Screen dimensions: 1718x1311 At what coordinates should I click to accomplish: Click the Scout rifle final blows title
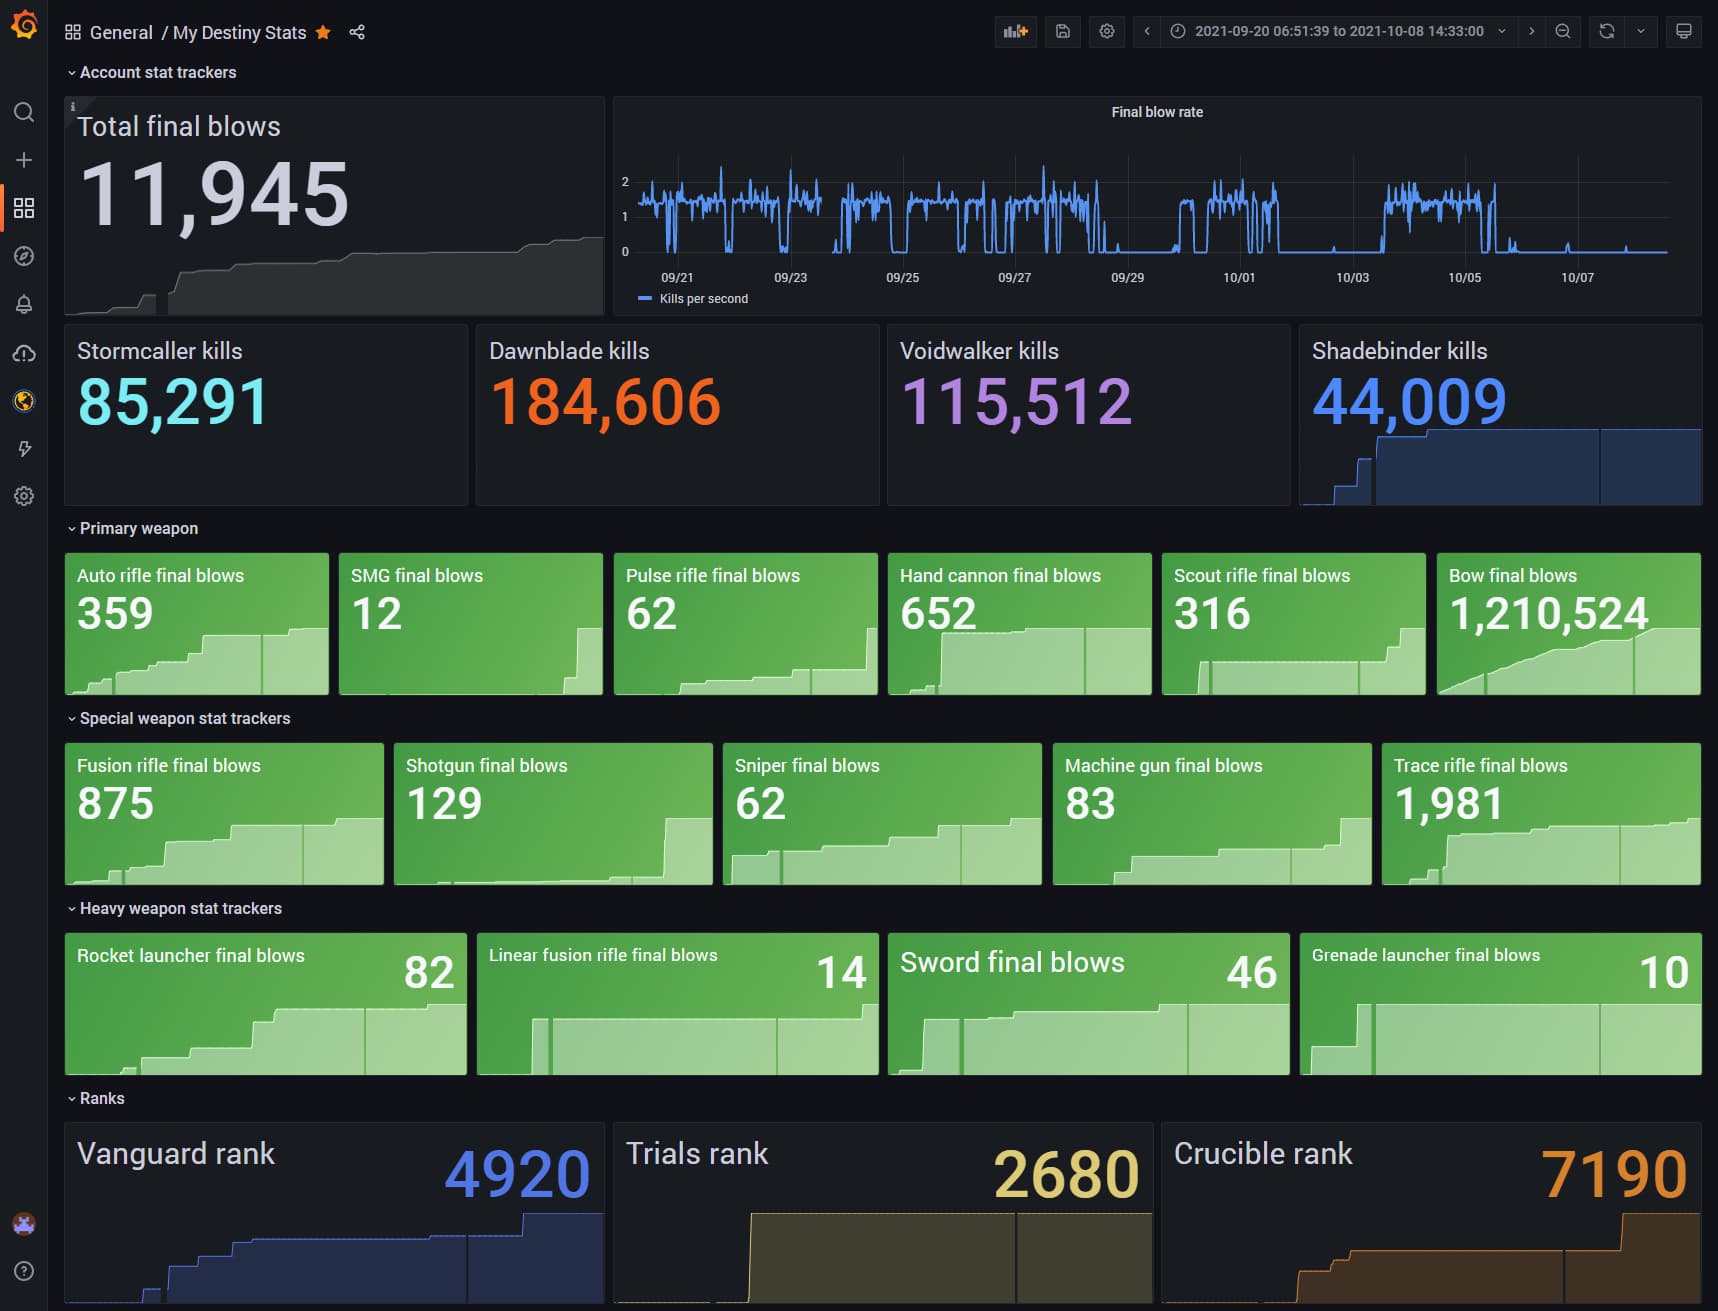pos(1261,575)
